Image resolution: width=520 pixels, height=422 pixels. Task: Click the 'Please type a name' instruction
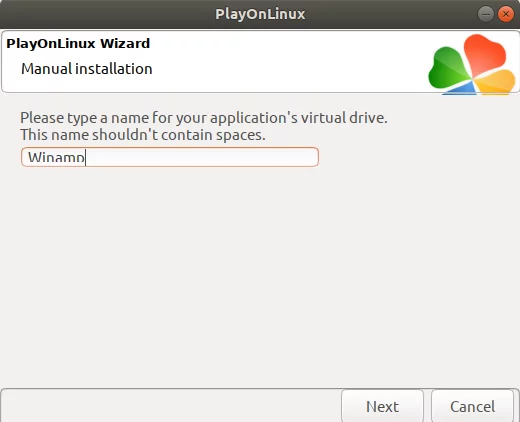[204, 118]
